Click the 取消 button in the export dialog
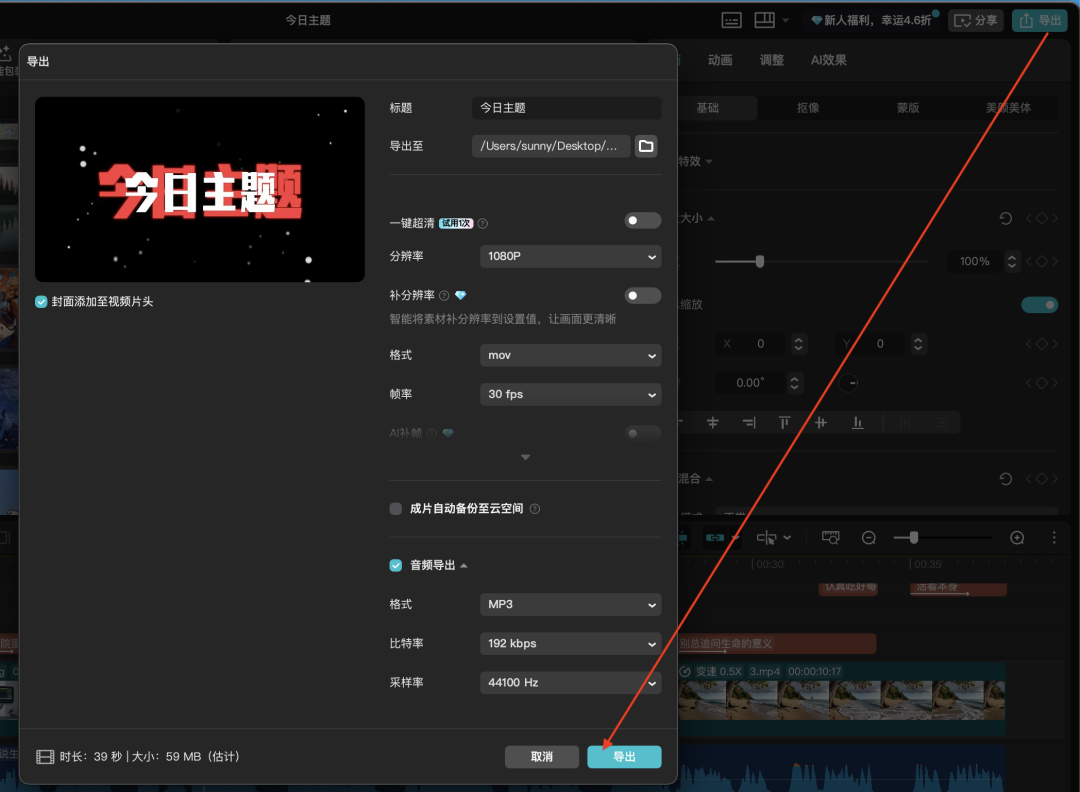Screen dimensions: 1080x792 coord(542,757)
